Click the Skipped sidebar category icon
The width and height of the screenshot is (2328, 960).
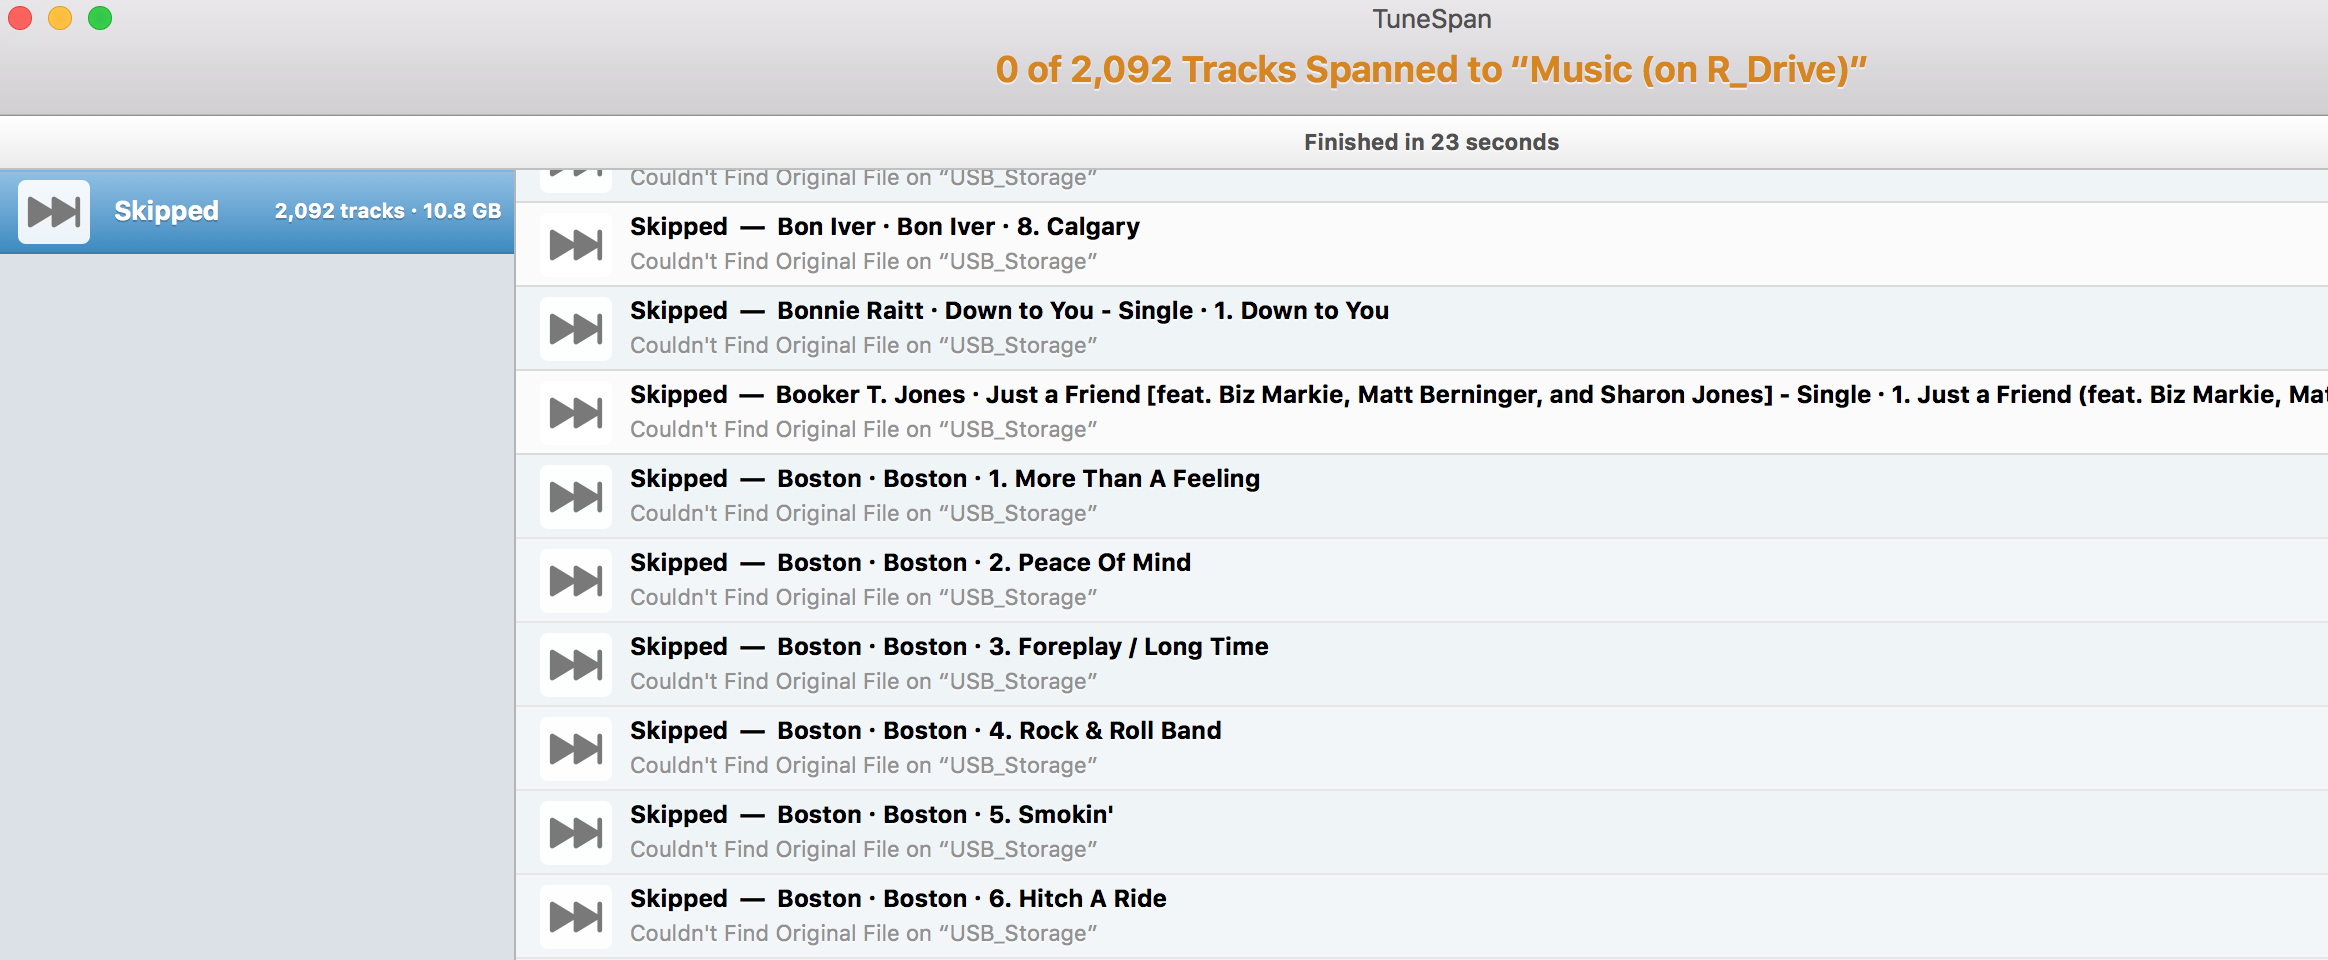pos(54,212)
